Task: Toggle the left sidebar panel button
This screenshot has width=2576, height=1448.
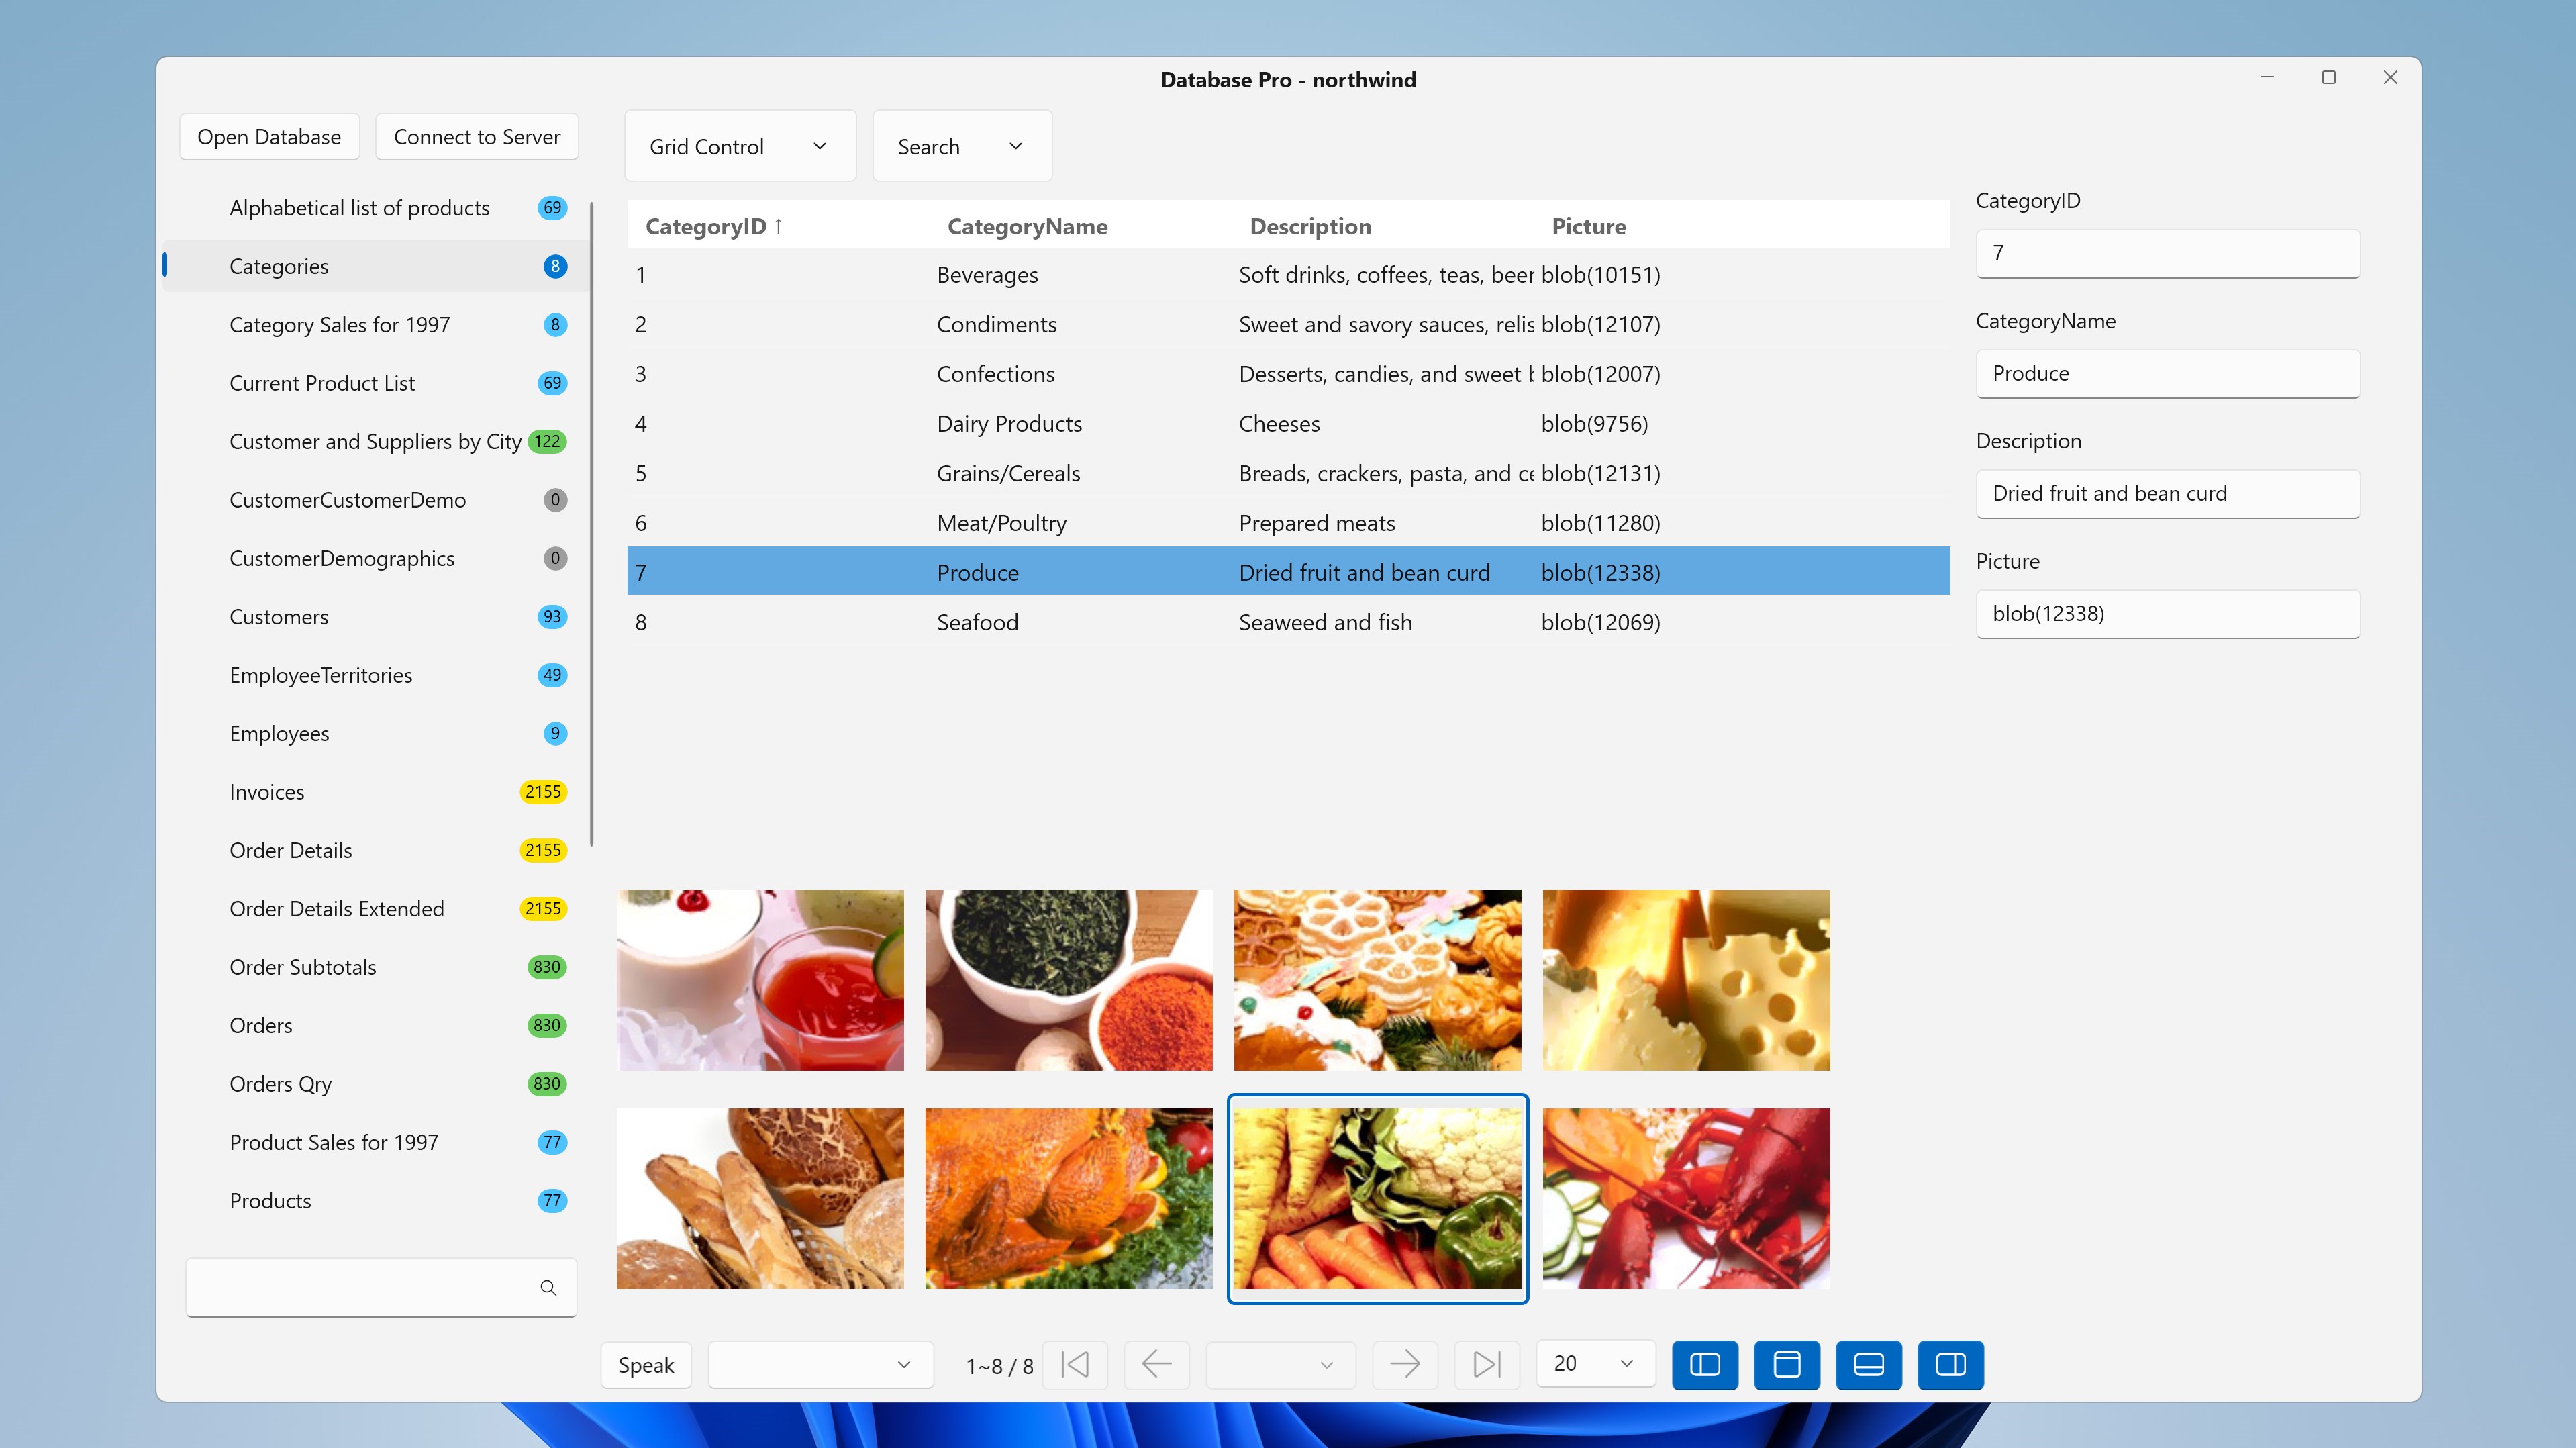Action: click(x=1705, y=1364)
